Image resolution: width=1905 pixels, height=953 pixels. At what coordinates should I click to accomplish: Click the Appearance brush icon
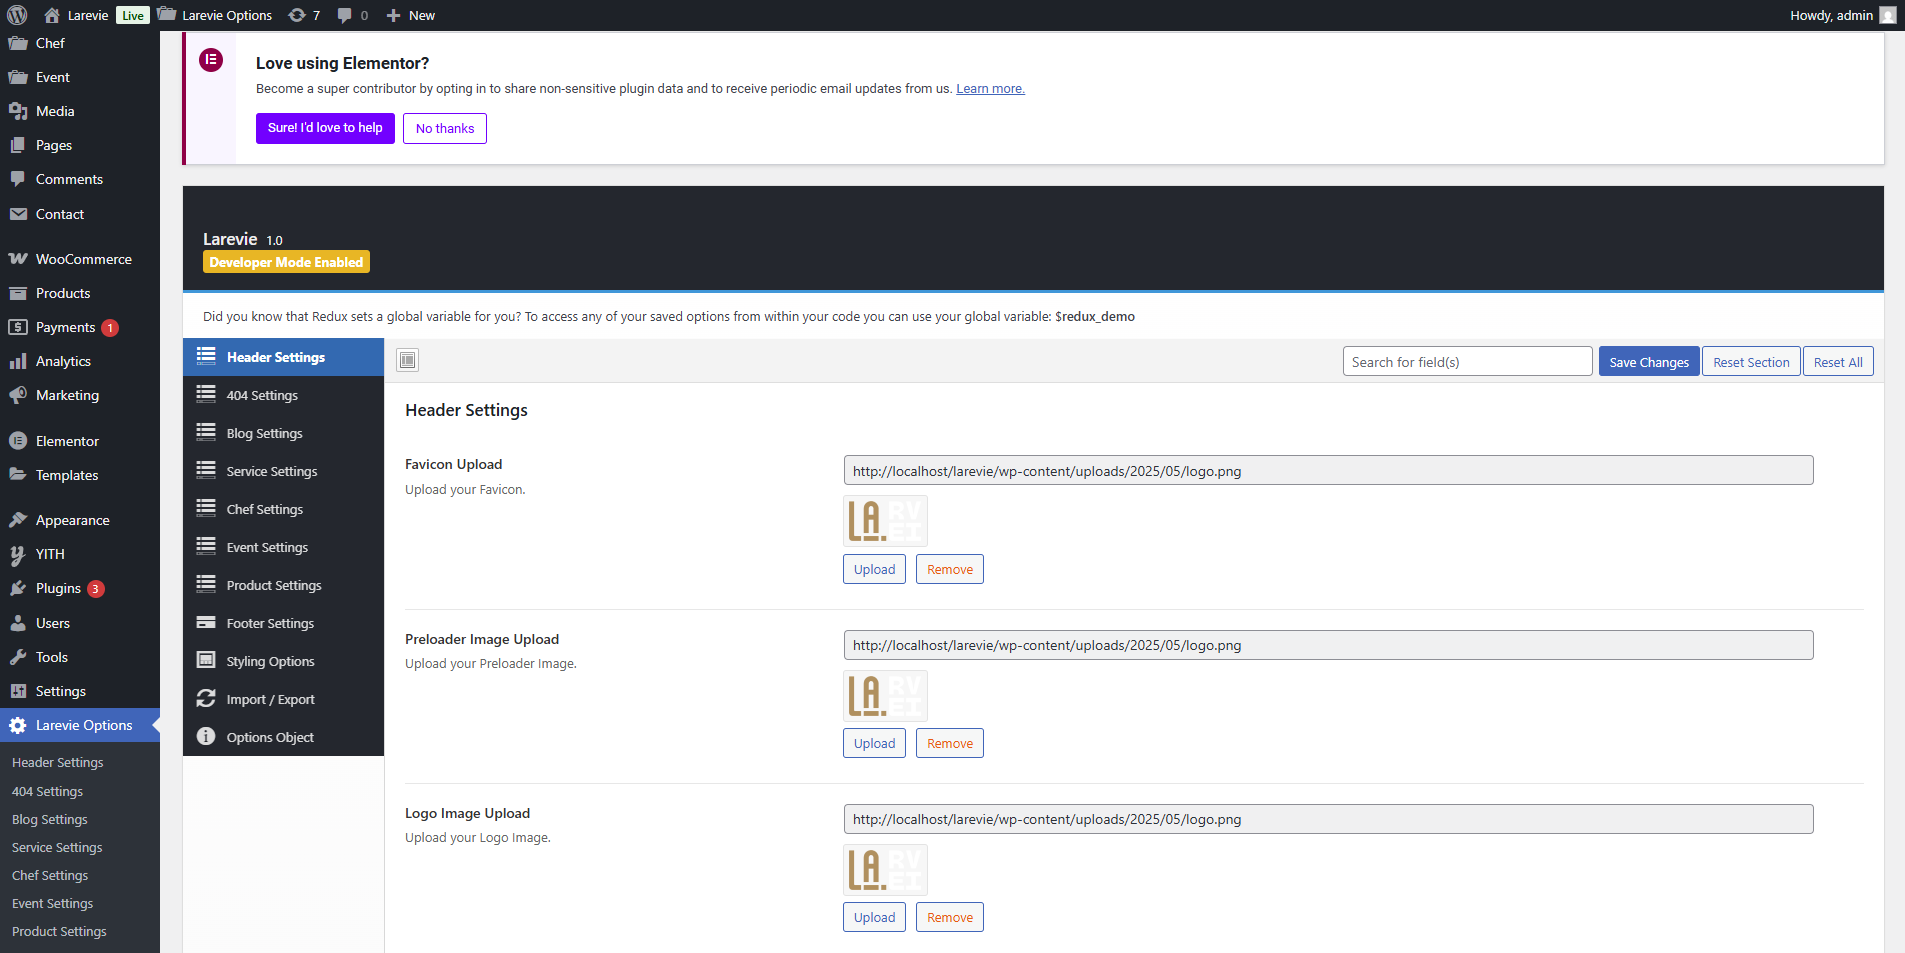[x=18, y=520]
